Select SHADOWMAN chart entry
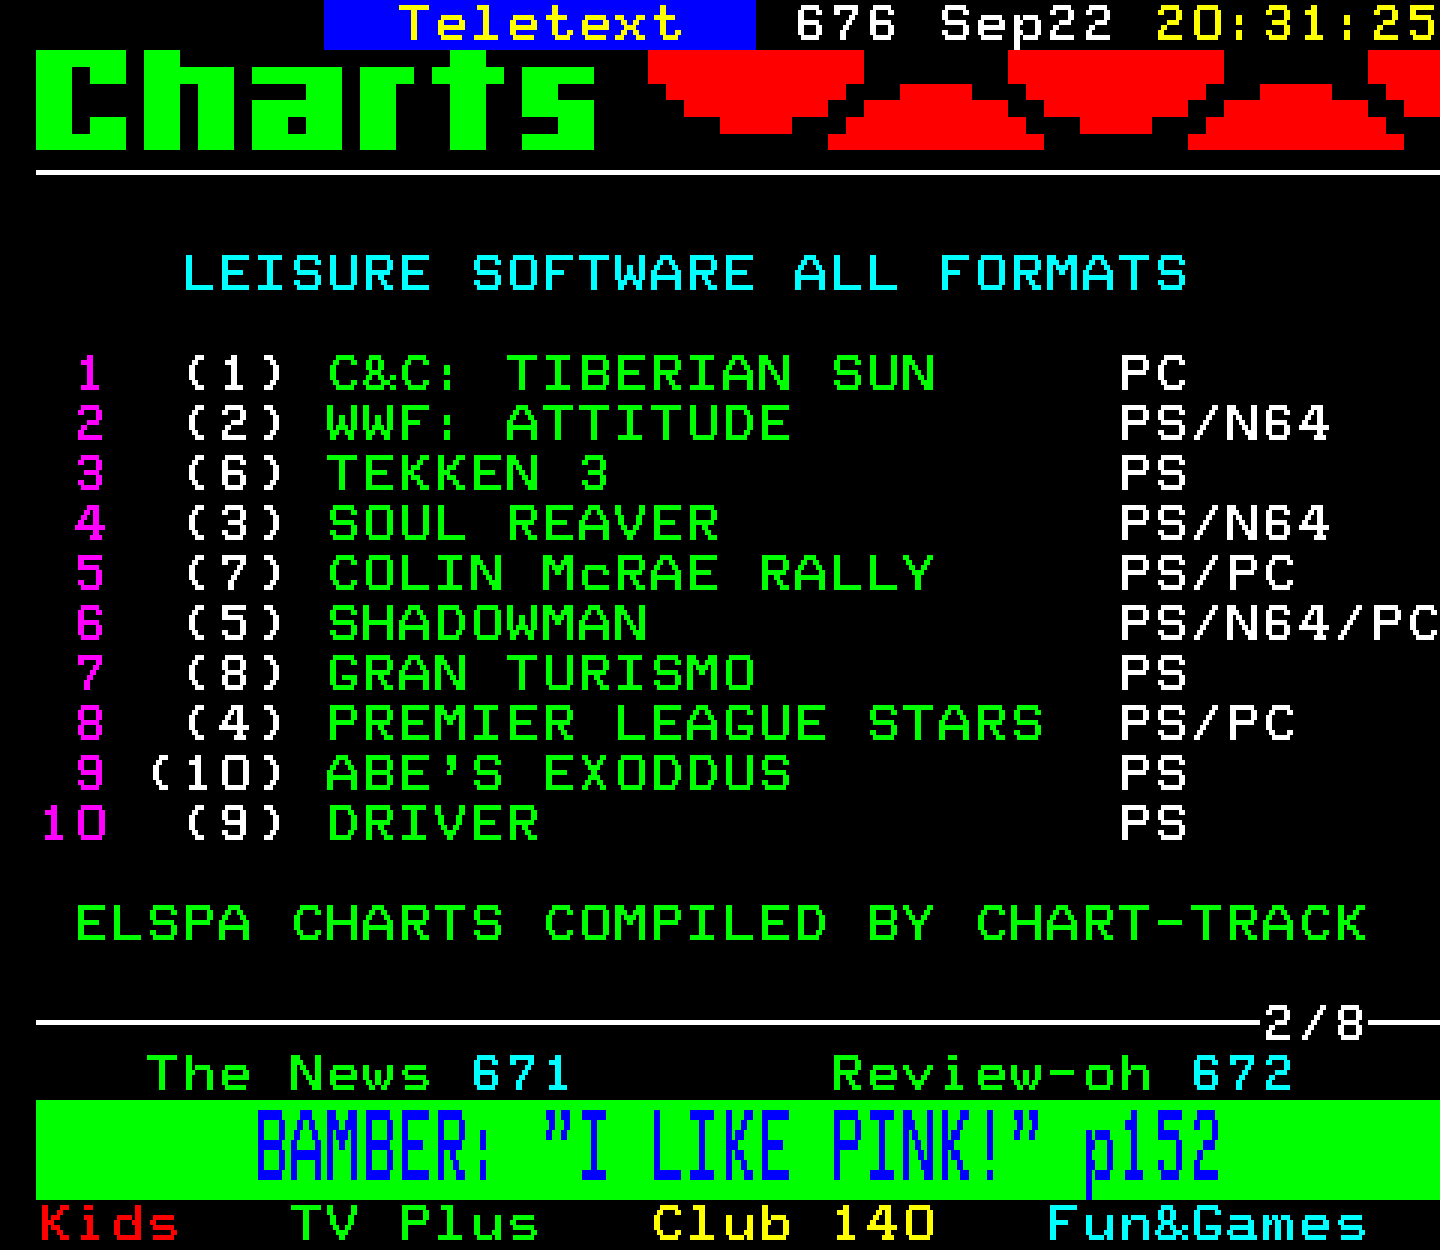 coord(487,623)
